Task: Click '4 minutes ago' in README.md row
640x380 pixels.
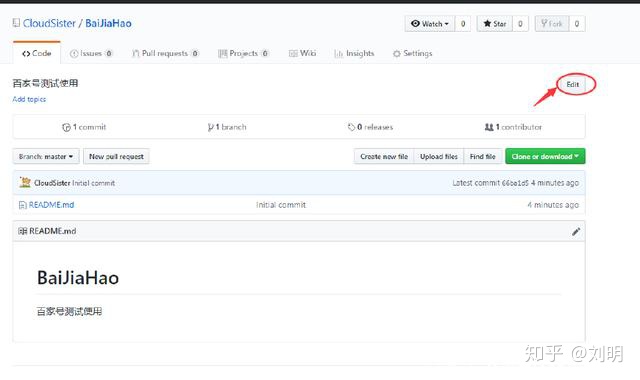Action: (553, 205)
